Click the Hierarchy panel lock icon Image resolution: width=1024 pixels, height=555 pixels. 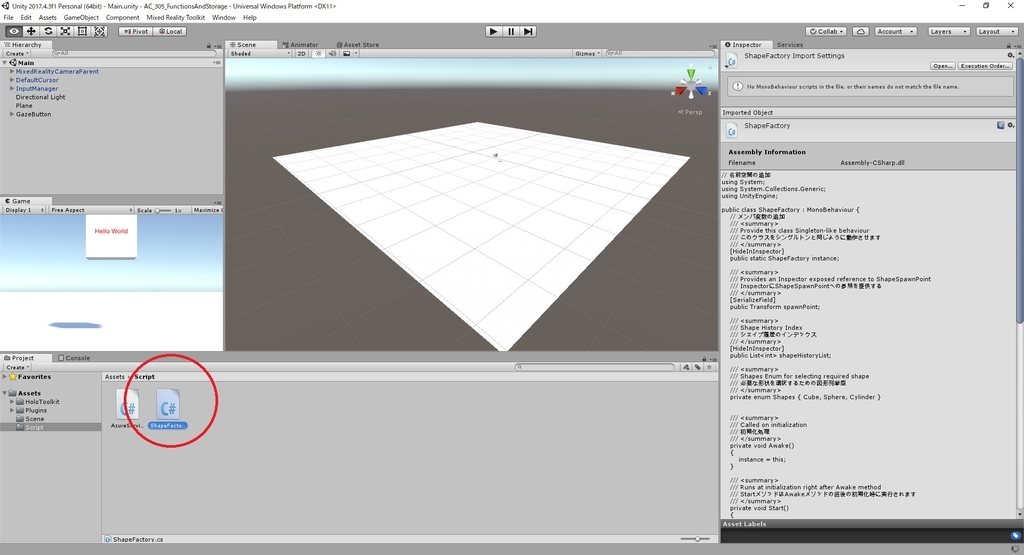pyautogui.click(x=209, y=45)
